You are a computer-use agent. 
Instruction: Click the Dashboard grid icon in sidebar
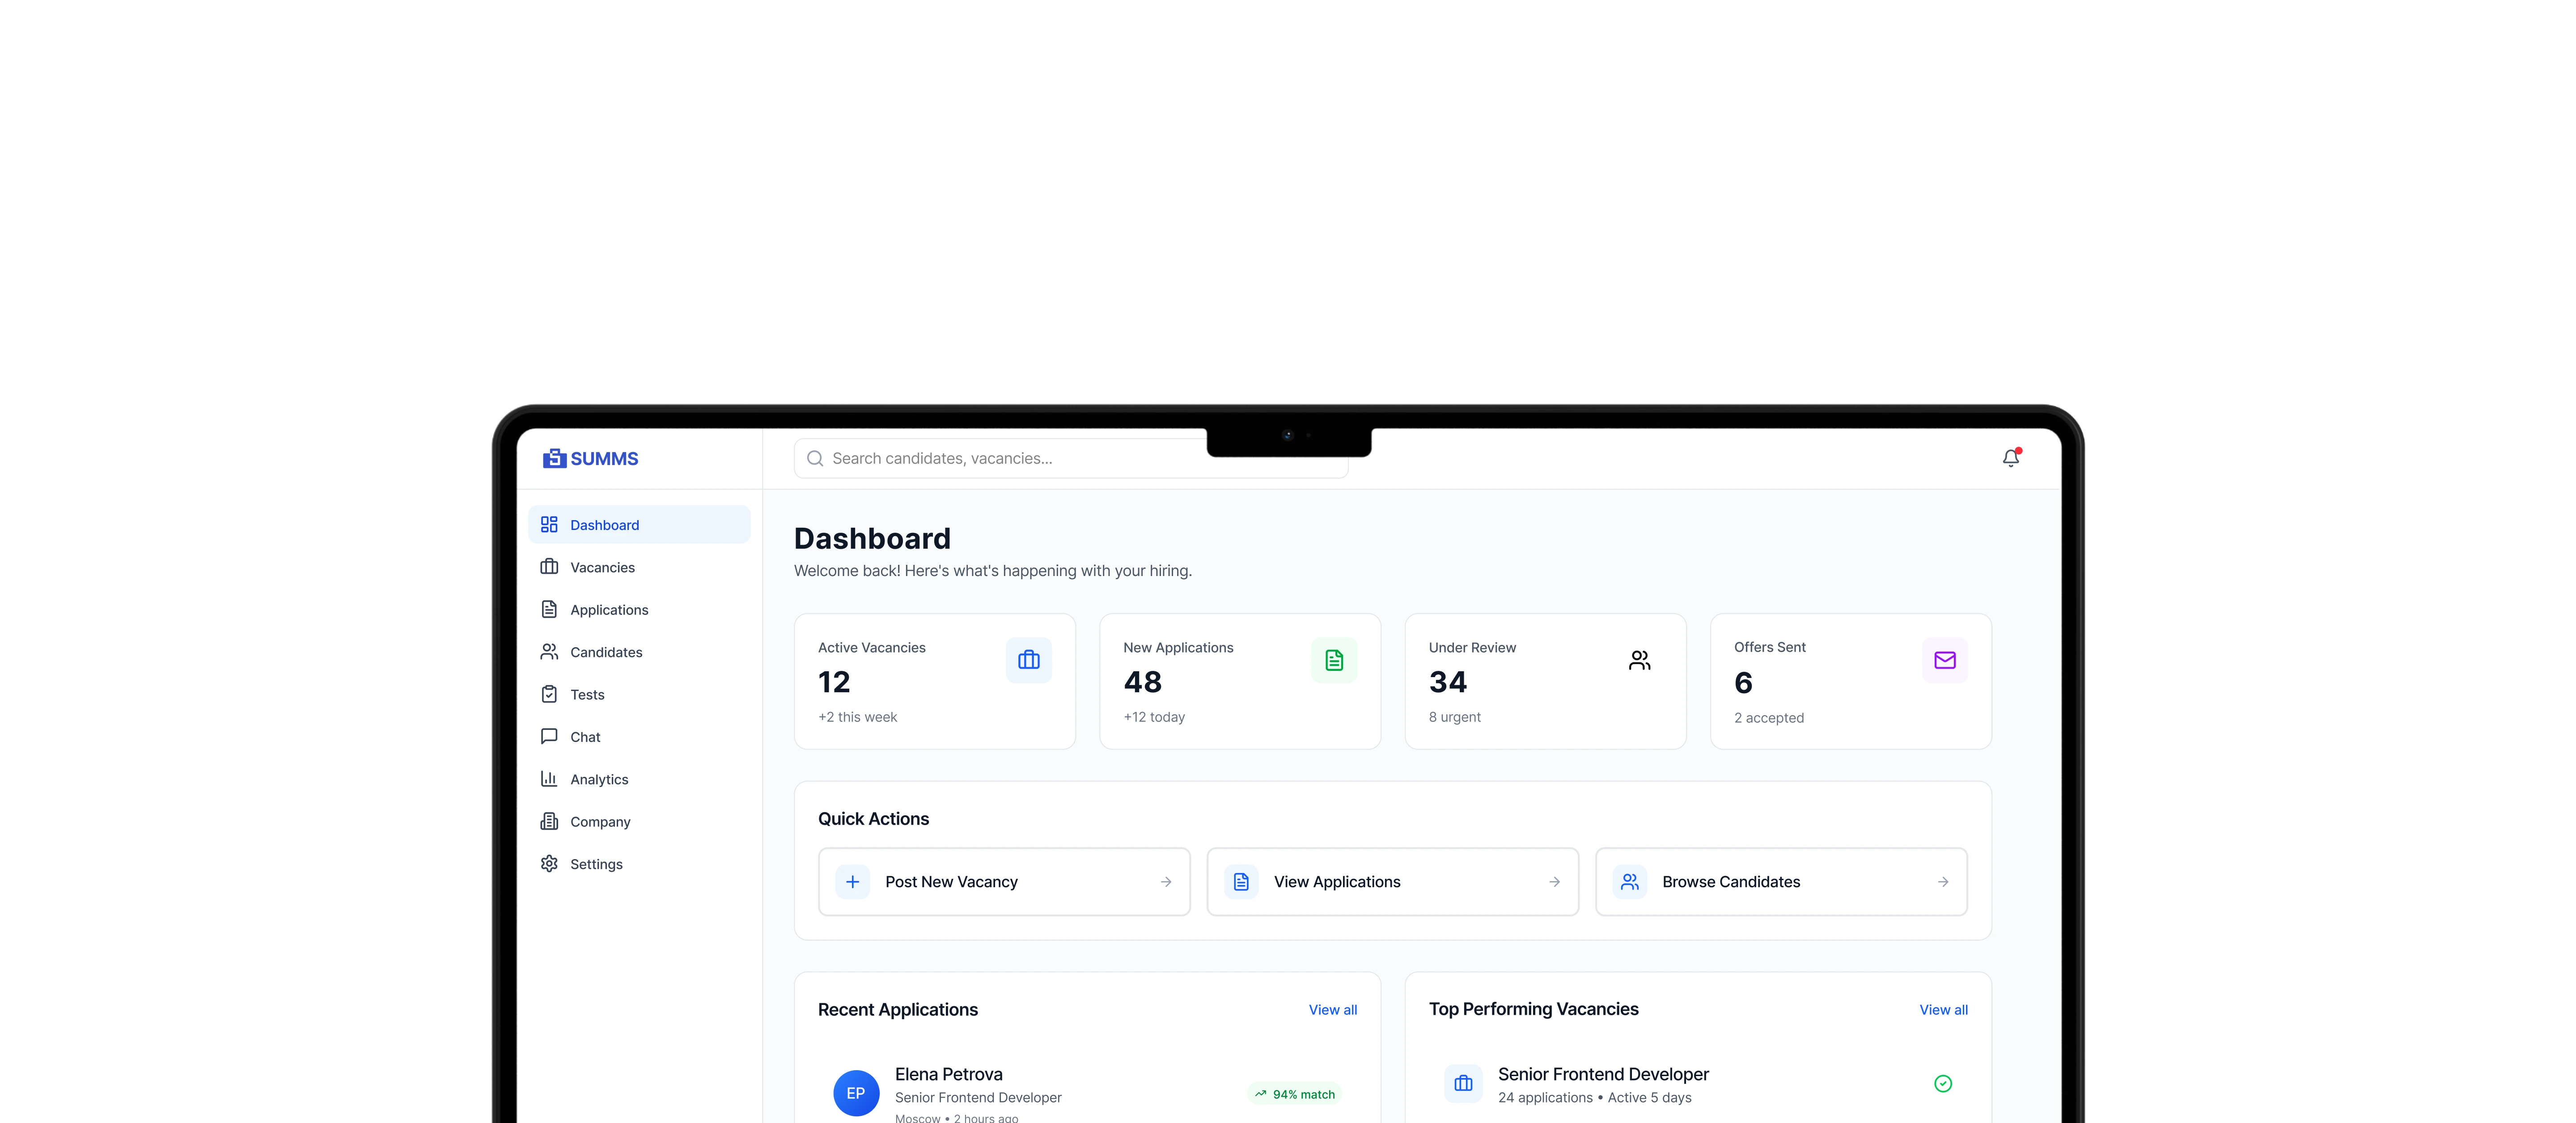pyautogui.click(x=549, y=525)
